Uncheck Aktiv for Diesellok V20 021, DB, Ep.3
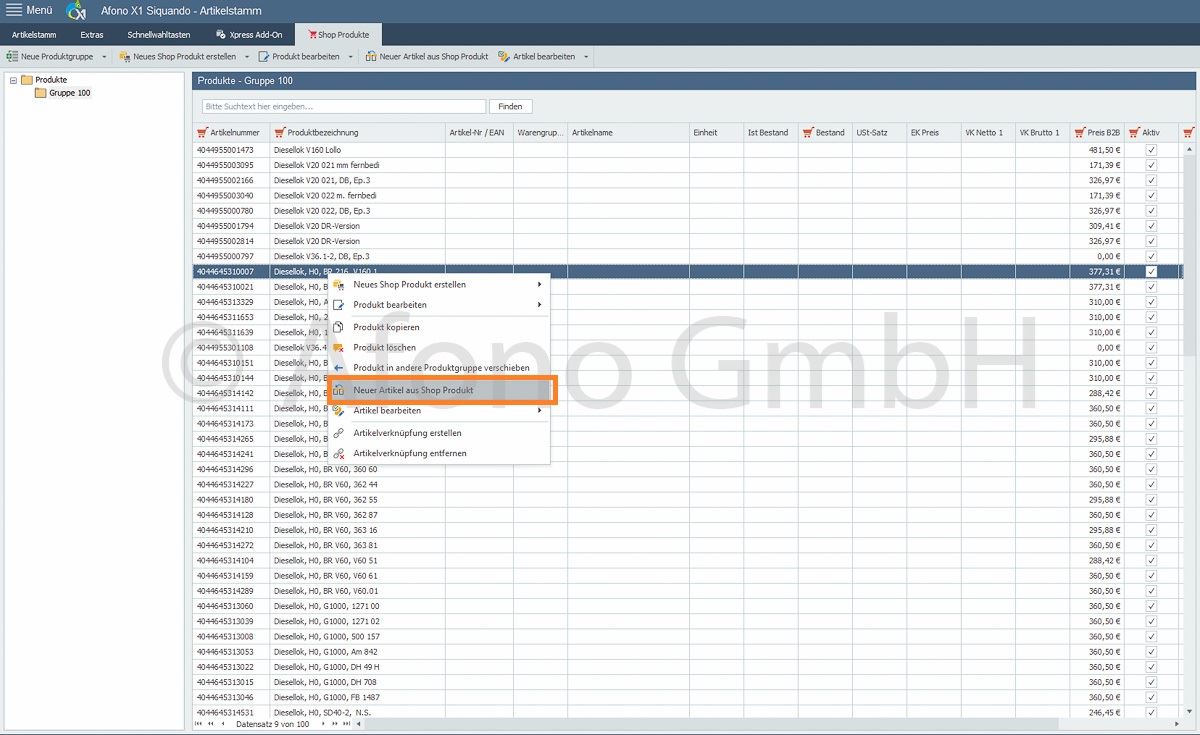Image resolution: width=1200 pixels, height=735 pixels. click(1151, 180)
